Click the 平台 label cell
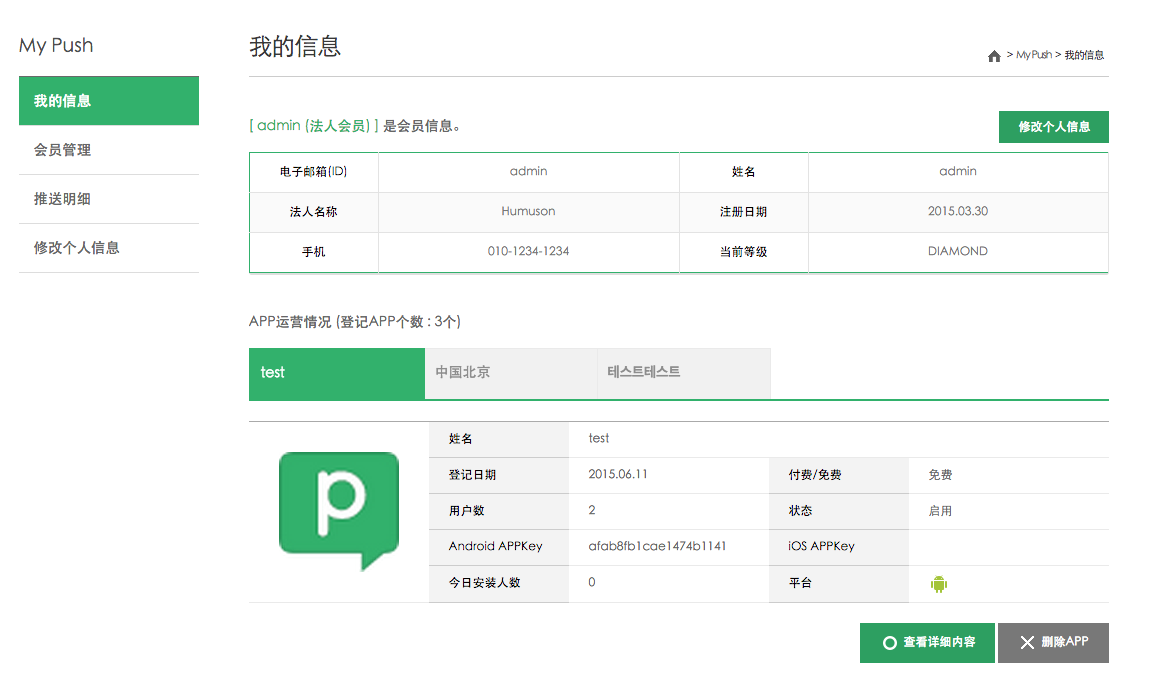This screenshot has height=688, width=1154. click(839, 584)
